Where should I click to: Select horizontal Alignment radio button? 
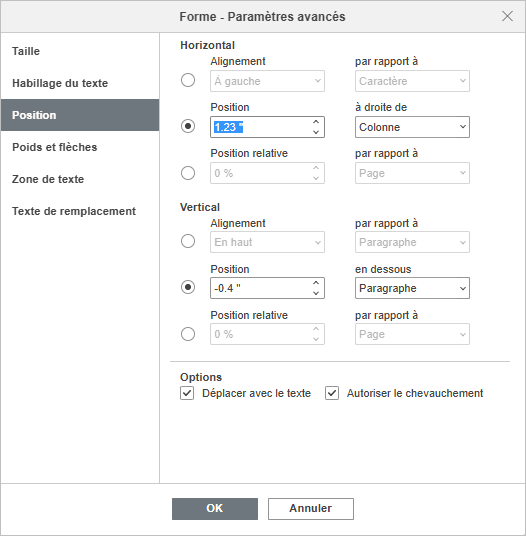coord(188,80)
